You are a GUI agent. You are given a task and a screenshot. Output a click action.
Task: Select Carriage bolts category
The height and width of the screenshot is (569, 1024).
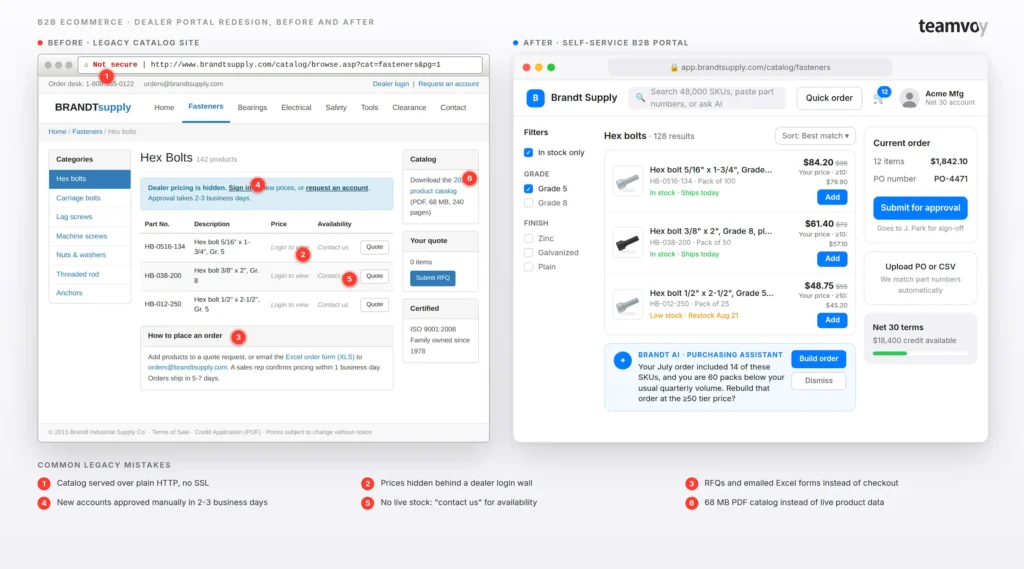(78, 198)
